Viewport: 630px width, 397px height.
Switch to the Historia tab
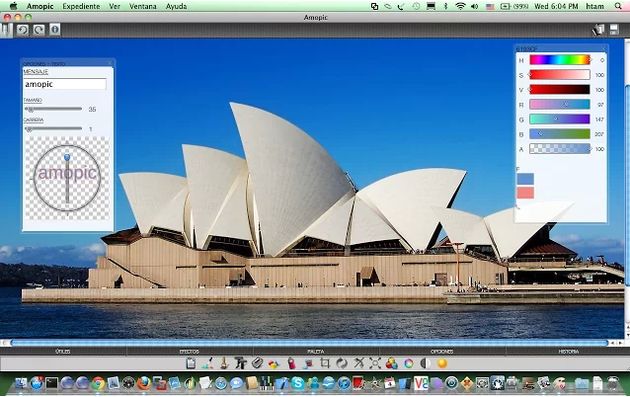click(568, 351)
